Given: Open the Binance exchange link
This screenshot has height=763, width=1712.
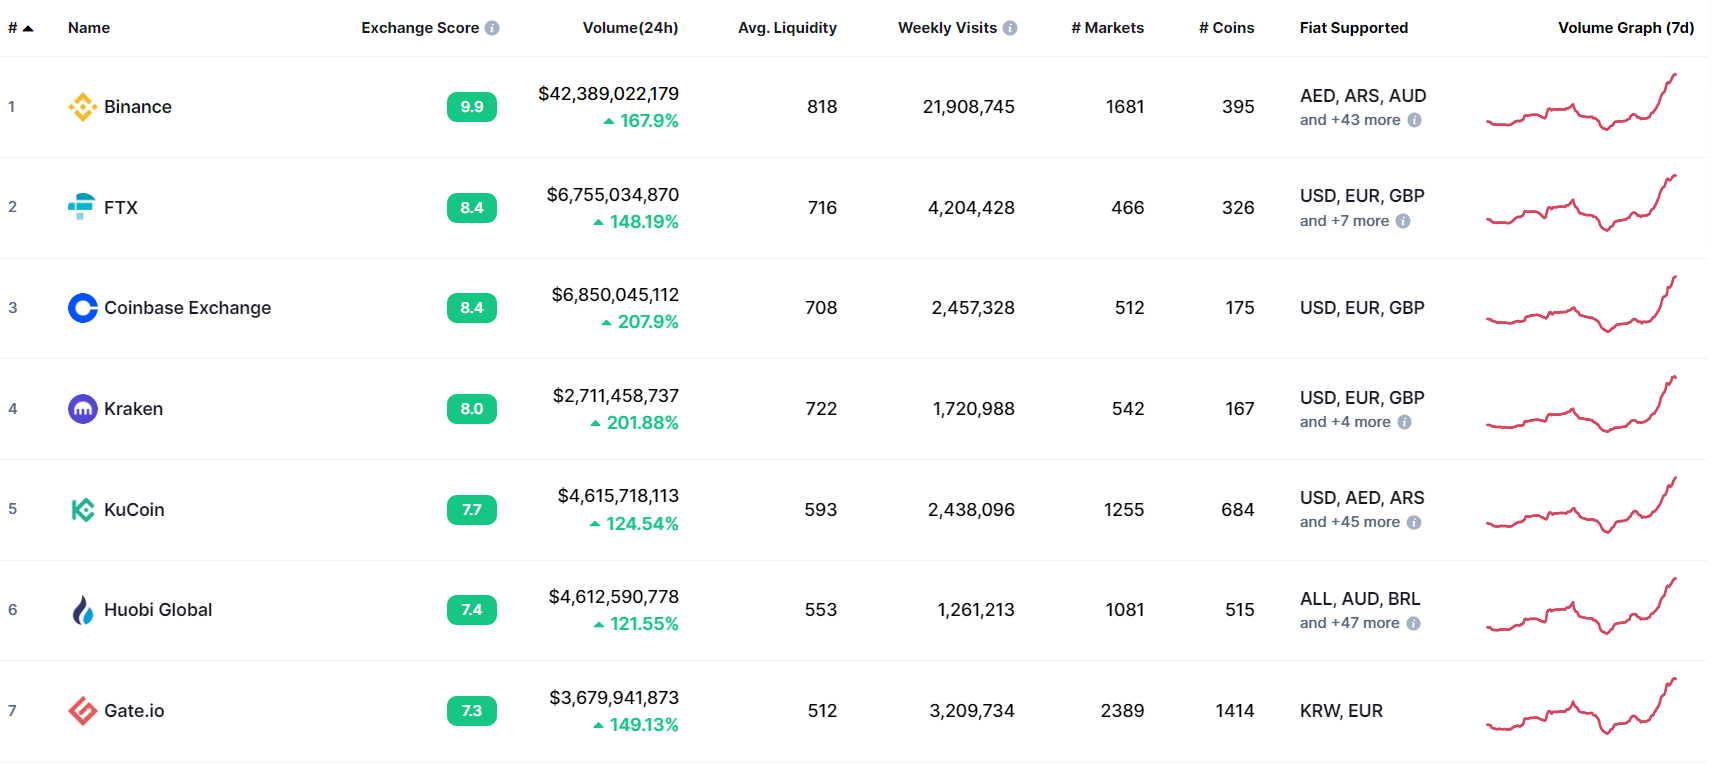Looking at the screenshot, I should pos(138,107).
